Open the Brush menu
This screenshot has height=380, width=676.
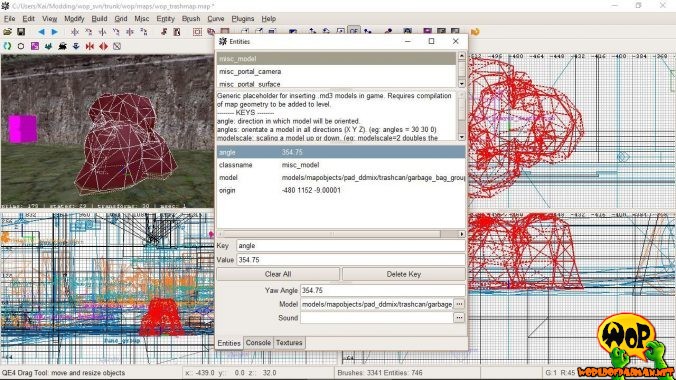(191, 19)
